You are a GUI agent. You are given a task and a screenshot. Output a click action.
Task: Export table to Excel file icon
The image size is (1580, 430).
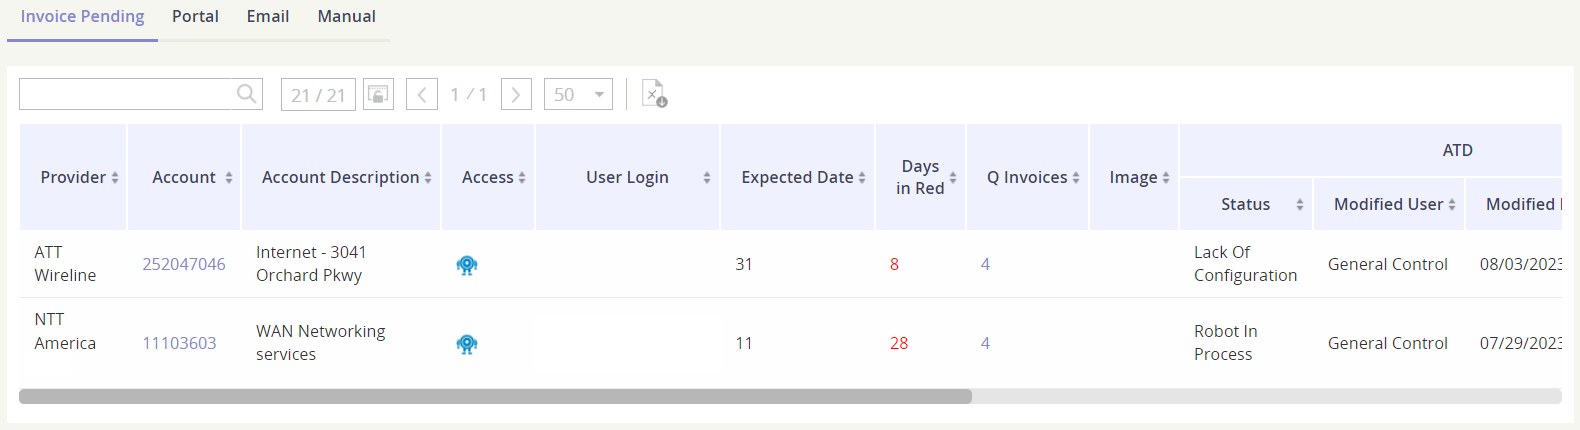(x=654, y=94)
